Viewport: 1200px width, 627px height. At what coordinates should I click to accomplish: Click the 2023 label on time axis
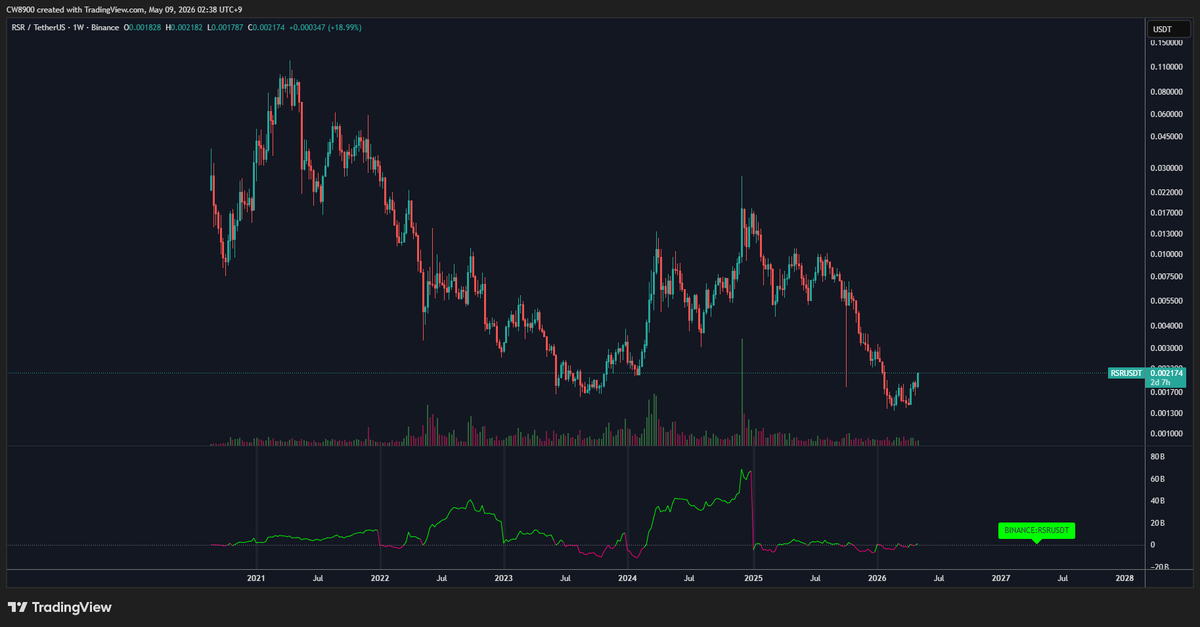[x=503, y=577]
